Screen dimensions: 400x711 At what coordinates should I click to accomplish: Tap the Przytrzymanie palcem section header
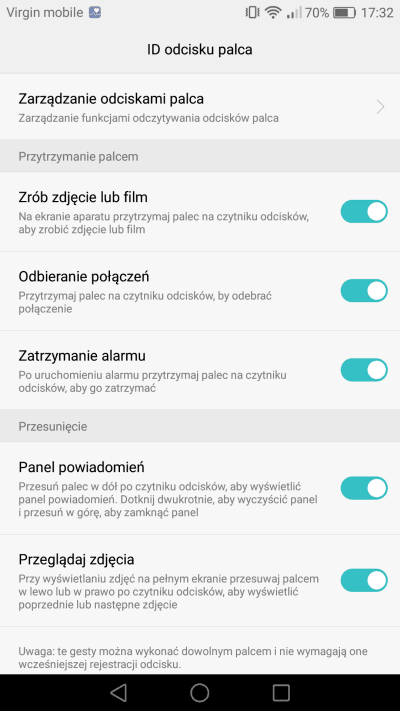pos(200,156)
